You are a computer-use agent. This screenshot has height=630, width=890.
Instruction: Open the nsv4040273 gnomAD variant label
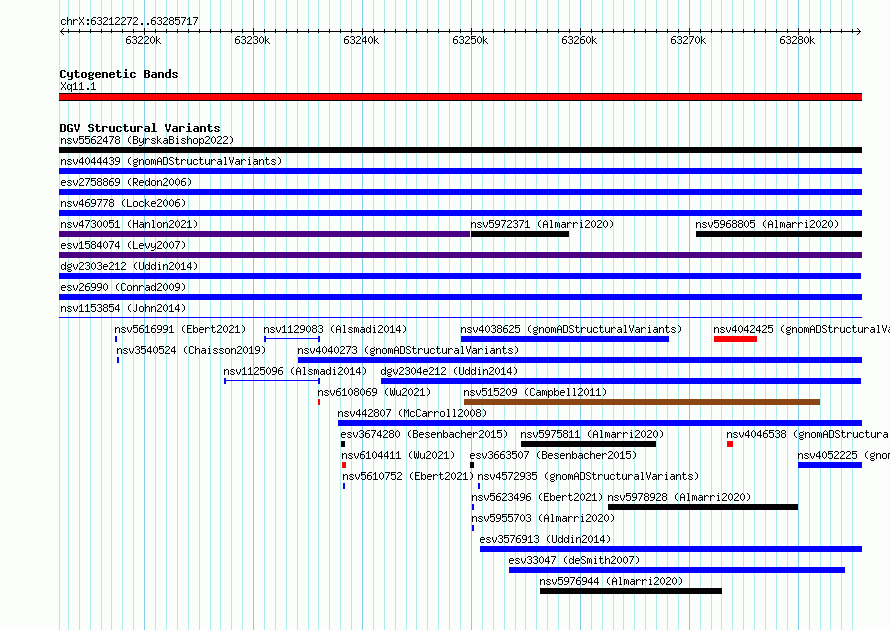[409, 350]
